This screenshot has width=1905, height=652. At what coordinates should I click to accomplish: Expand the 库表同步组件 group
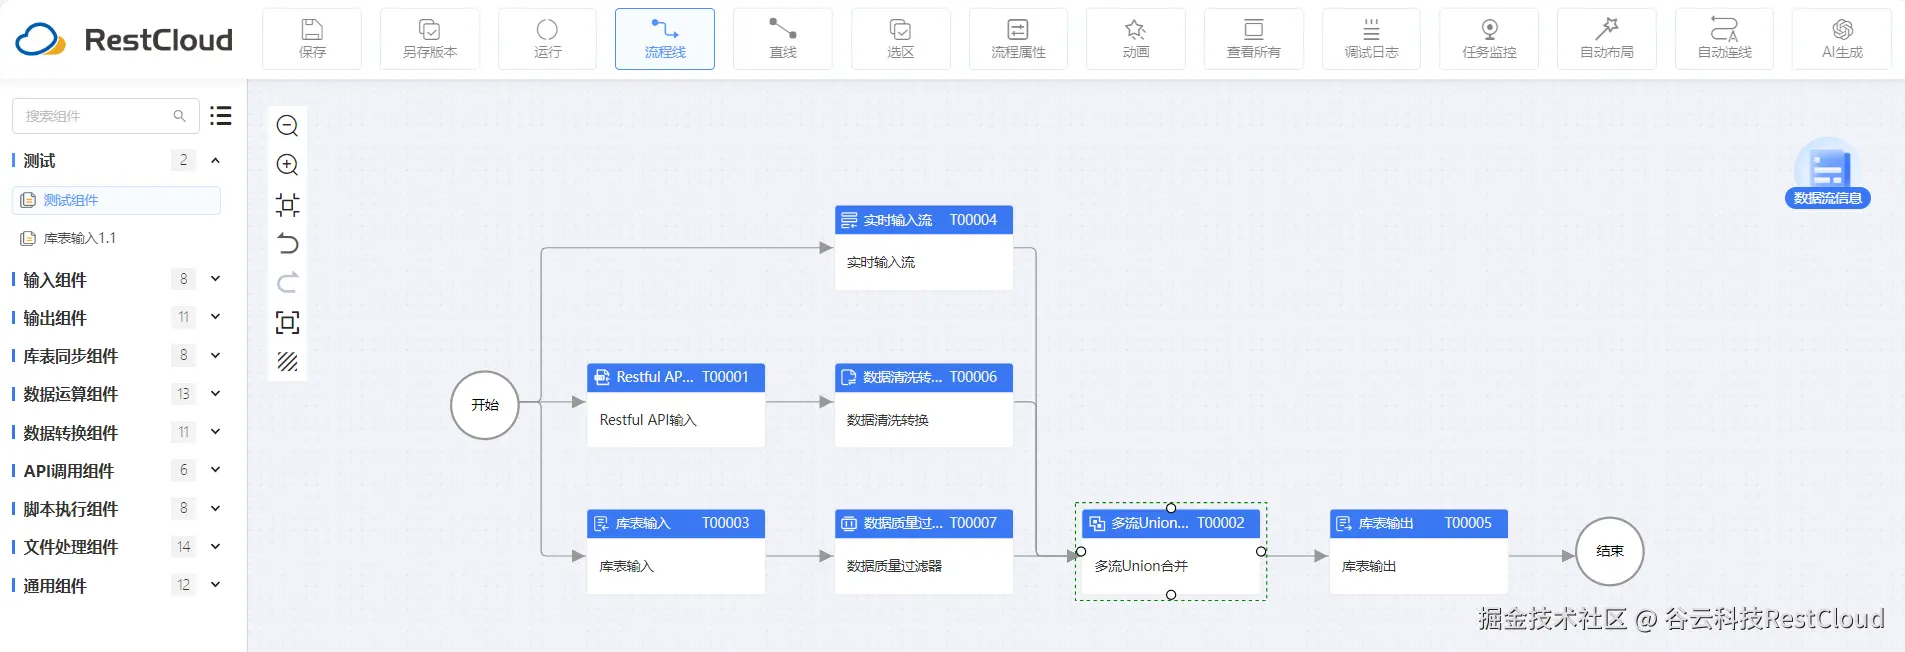click(x=215, y=355)
